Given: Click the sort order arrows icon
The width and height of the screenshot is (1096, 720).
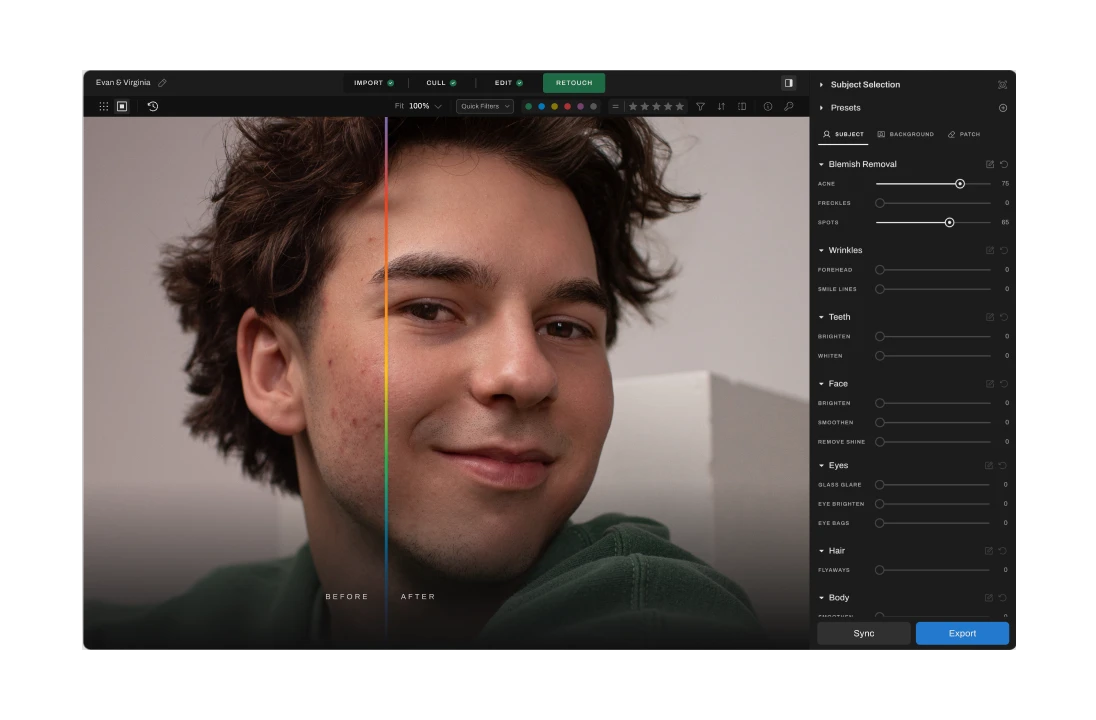Looking at the screenshot, I should [x=721, y=106].
